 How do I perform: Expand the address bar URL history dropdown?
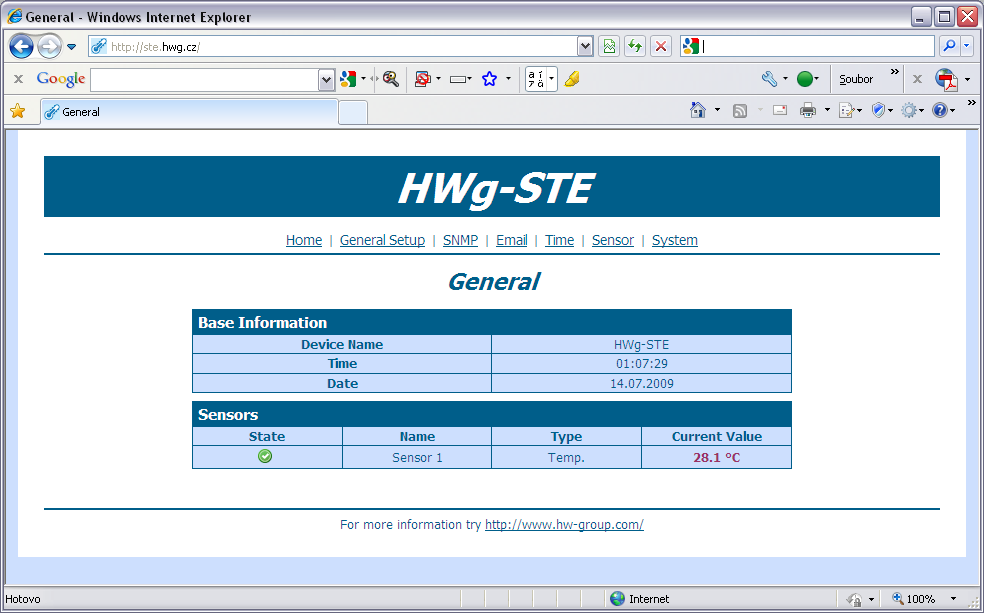pyautogui.click(x=585, y=46)
